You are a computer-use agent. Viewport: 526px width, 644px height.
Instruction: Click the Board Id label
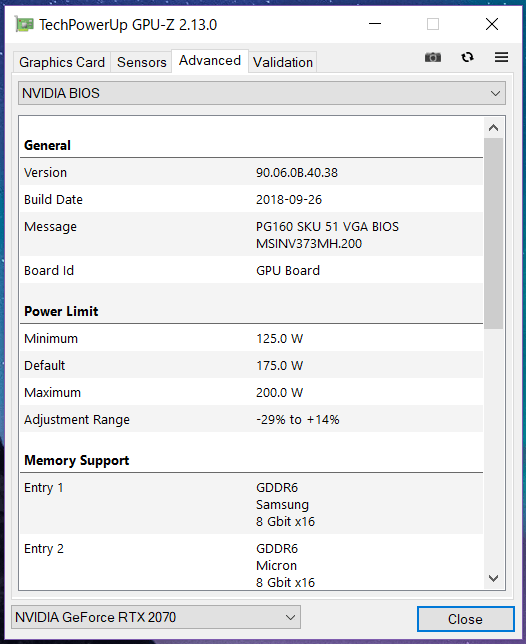[x=49, y=271]
